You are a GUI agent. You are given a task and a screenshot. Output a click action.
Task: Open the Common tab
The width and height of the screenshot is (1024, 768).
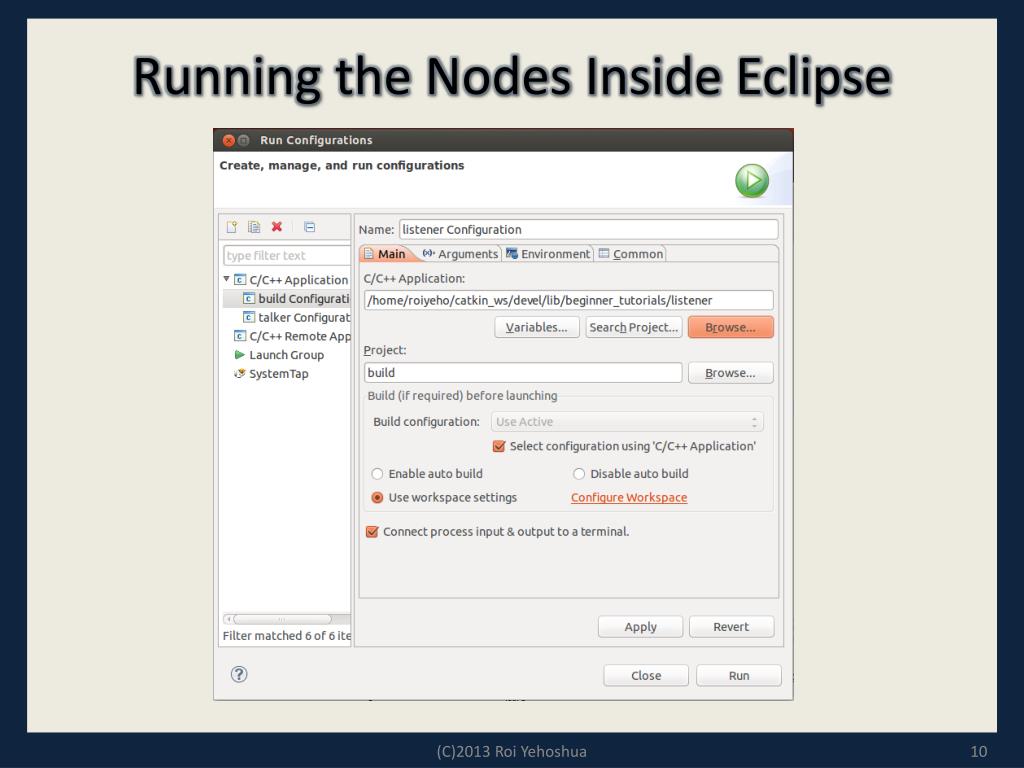(x=631, y=254)
